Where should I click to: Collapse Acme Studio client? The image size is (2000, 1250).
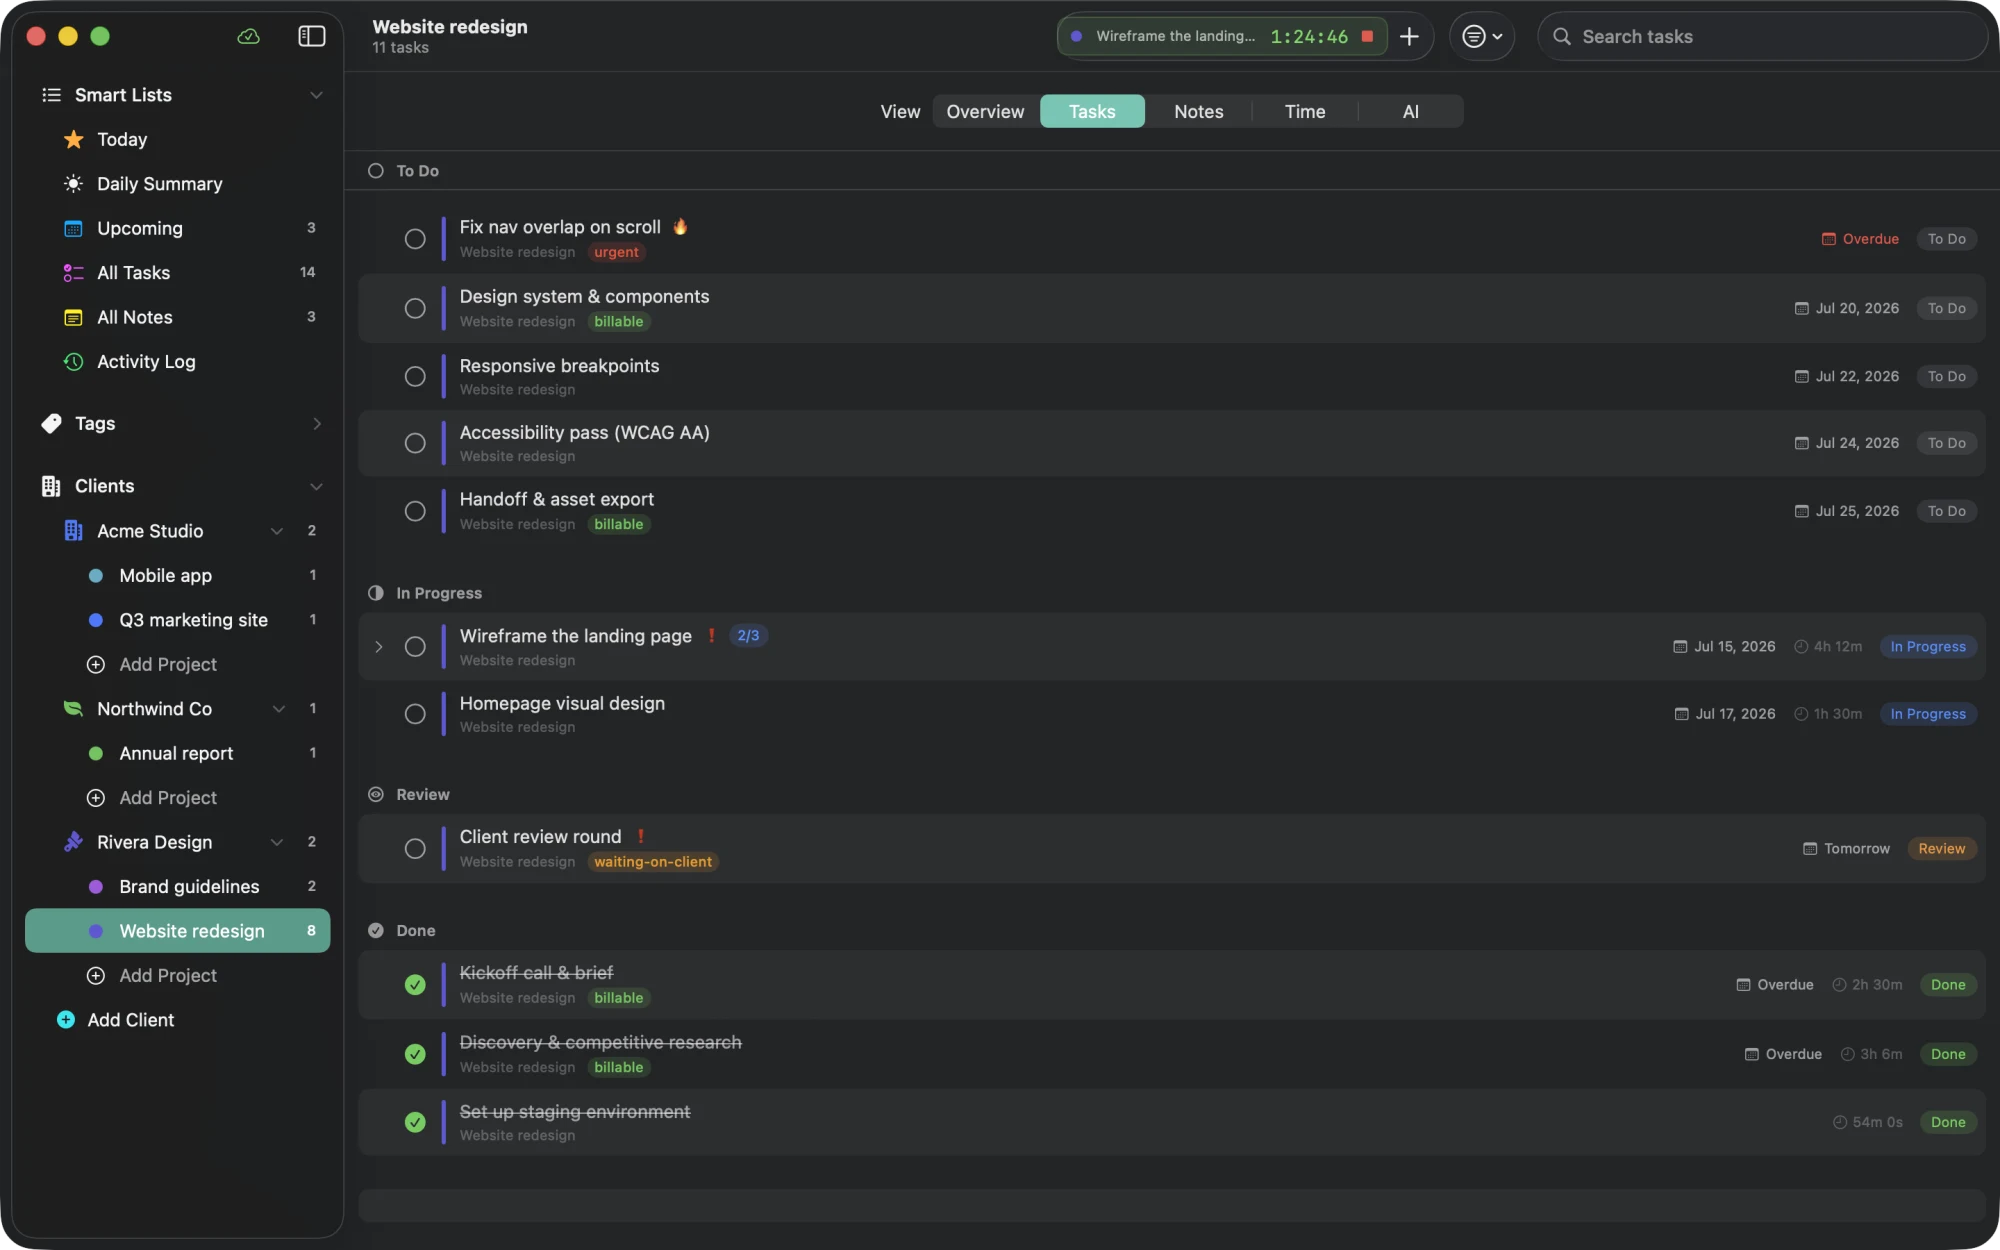point(277,531)
